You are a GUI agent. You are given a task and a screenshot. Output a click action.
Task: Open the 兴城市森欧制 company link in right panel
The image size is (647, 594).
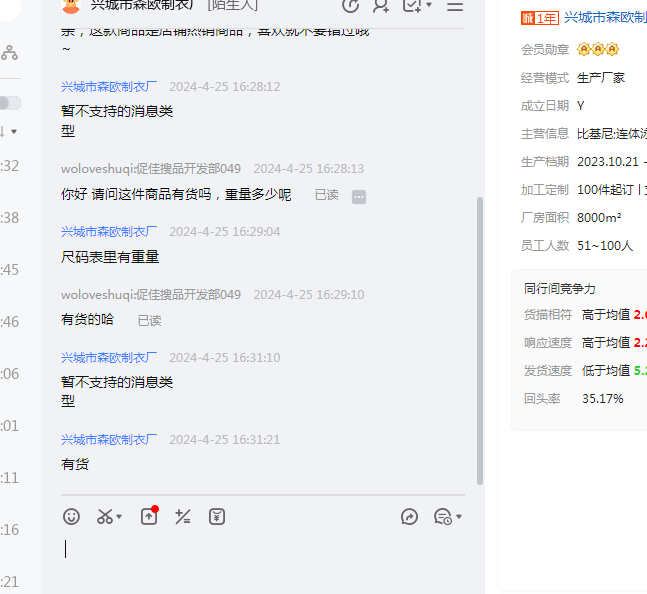pyautogui.click(x=605, y=17)
